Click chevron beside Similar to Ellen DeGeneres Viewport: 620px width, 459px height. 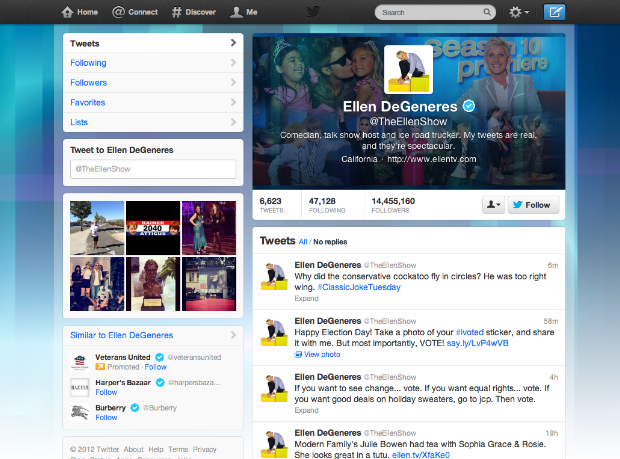coord(233,335)
